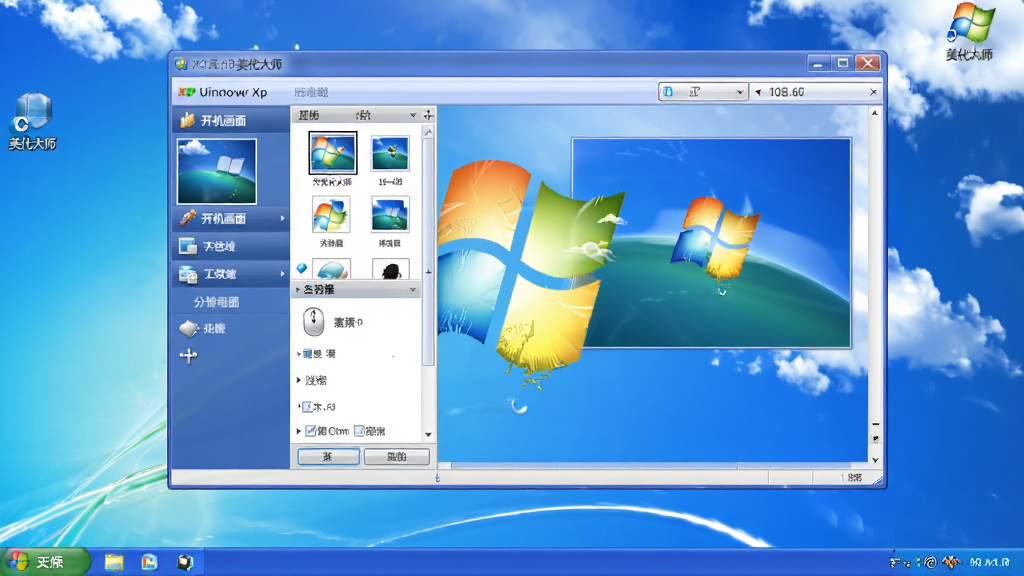The height and width of the screenshot is (576, 1024).
Task: Click the percentage readout in status bar
Action: click(x=851, y=478)
